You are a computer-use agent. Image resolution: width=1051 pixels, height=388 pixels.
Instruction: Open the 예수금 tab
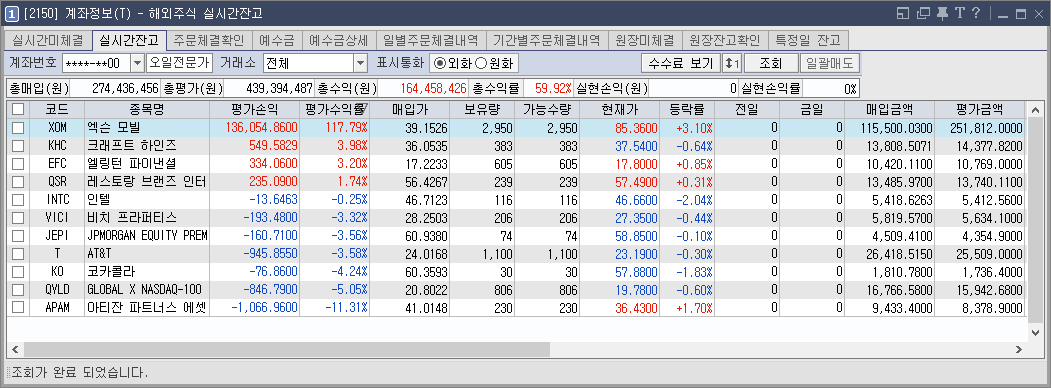tap(277, 40)
